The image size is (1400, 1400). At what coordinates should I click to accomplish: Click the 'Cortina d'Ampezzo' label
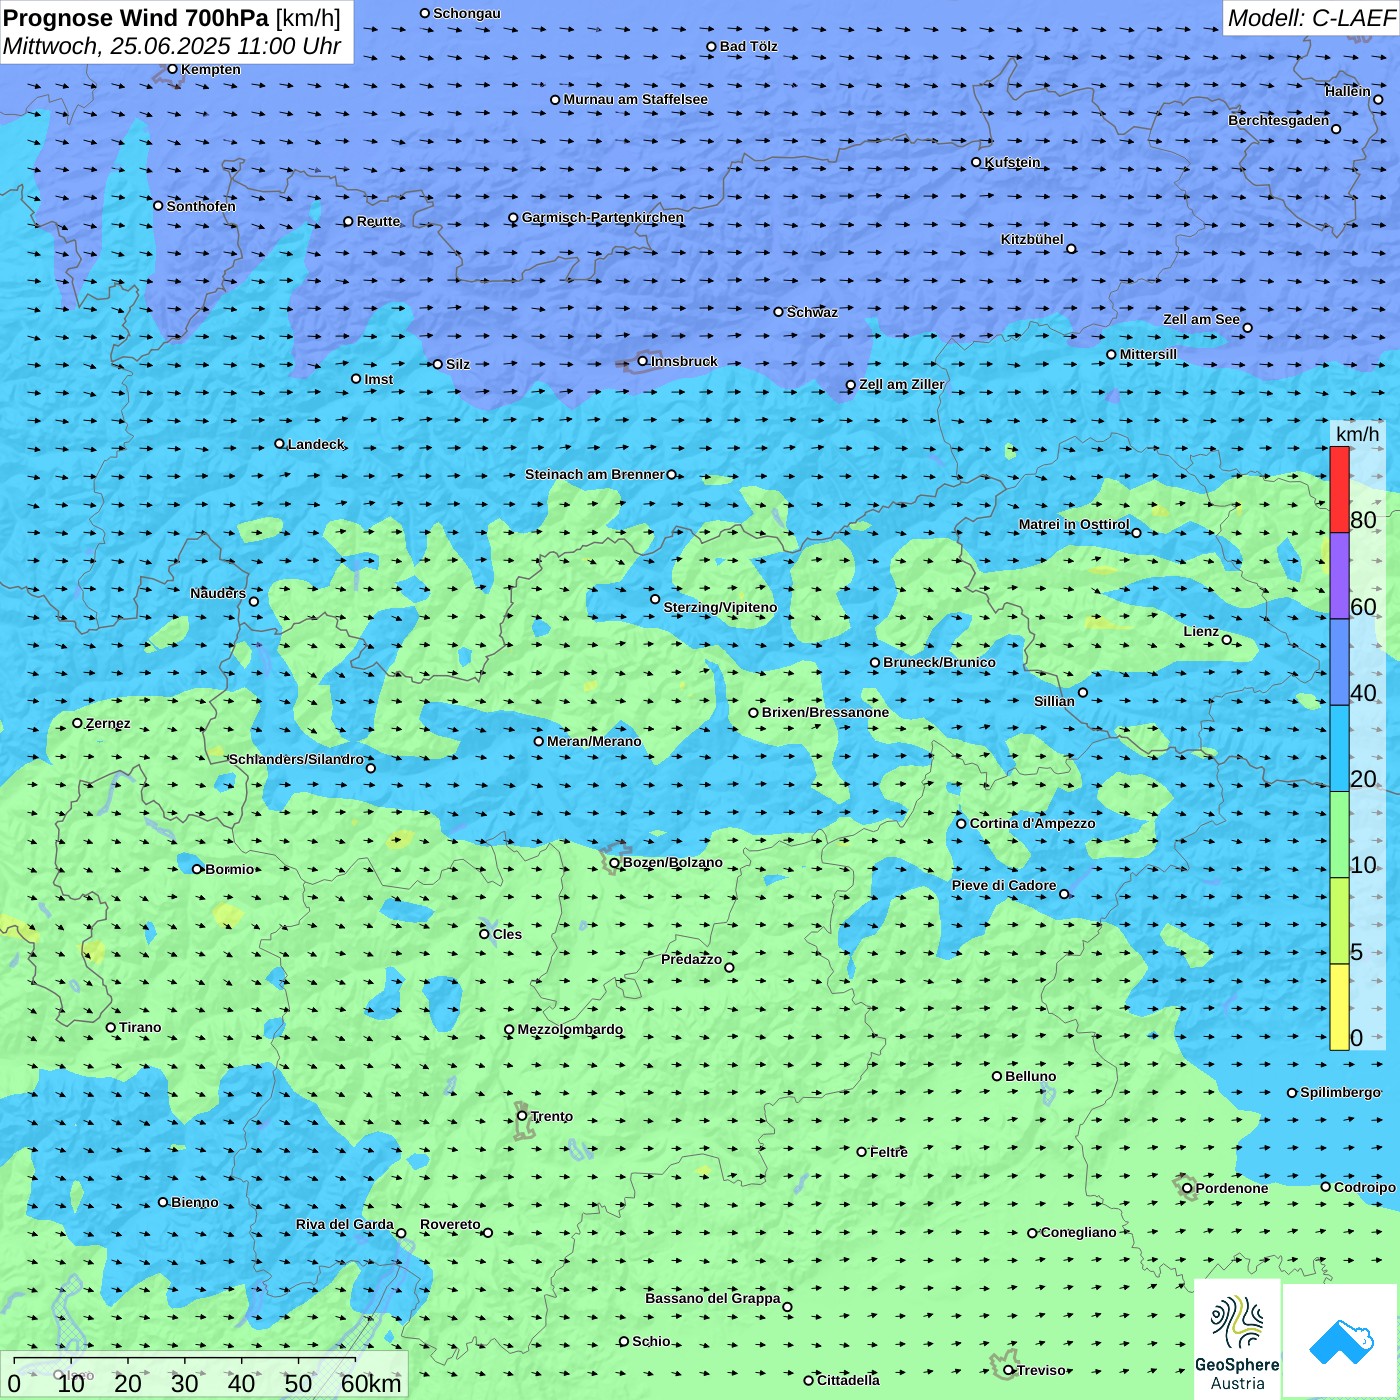(1033, 823)
